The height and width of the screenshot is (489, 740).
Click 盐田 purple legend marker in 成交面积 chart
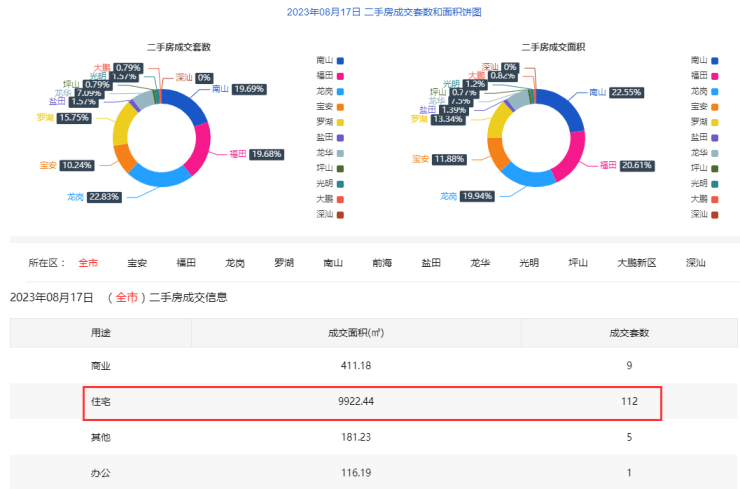click(717, 137)
